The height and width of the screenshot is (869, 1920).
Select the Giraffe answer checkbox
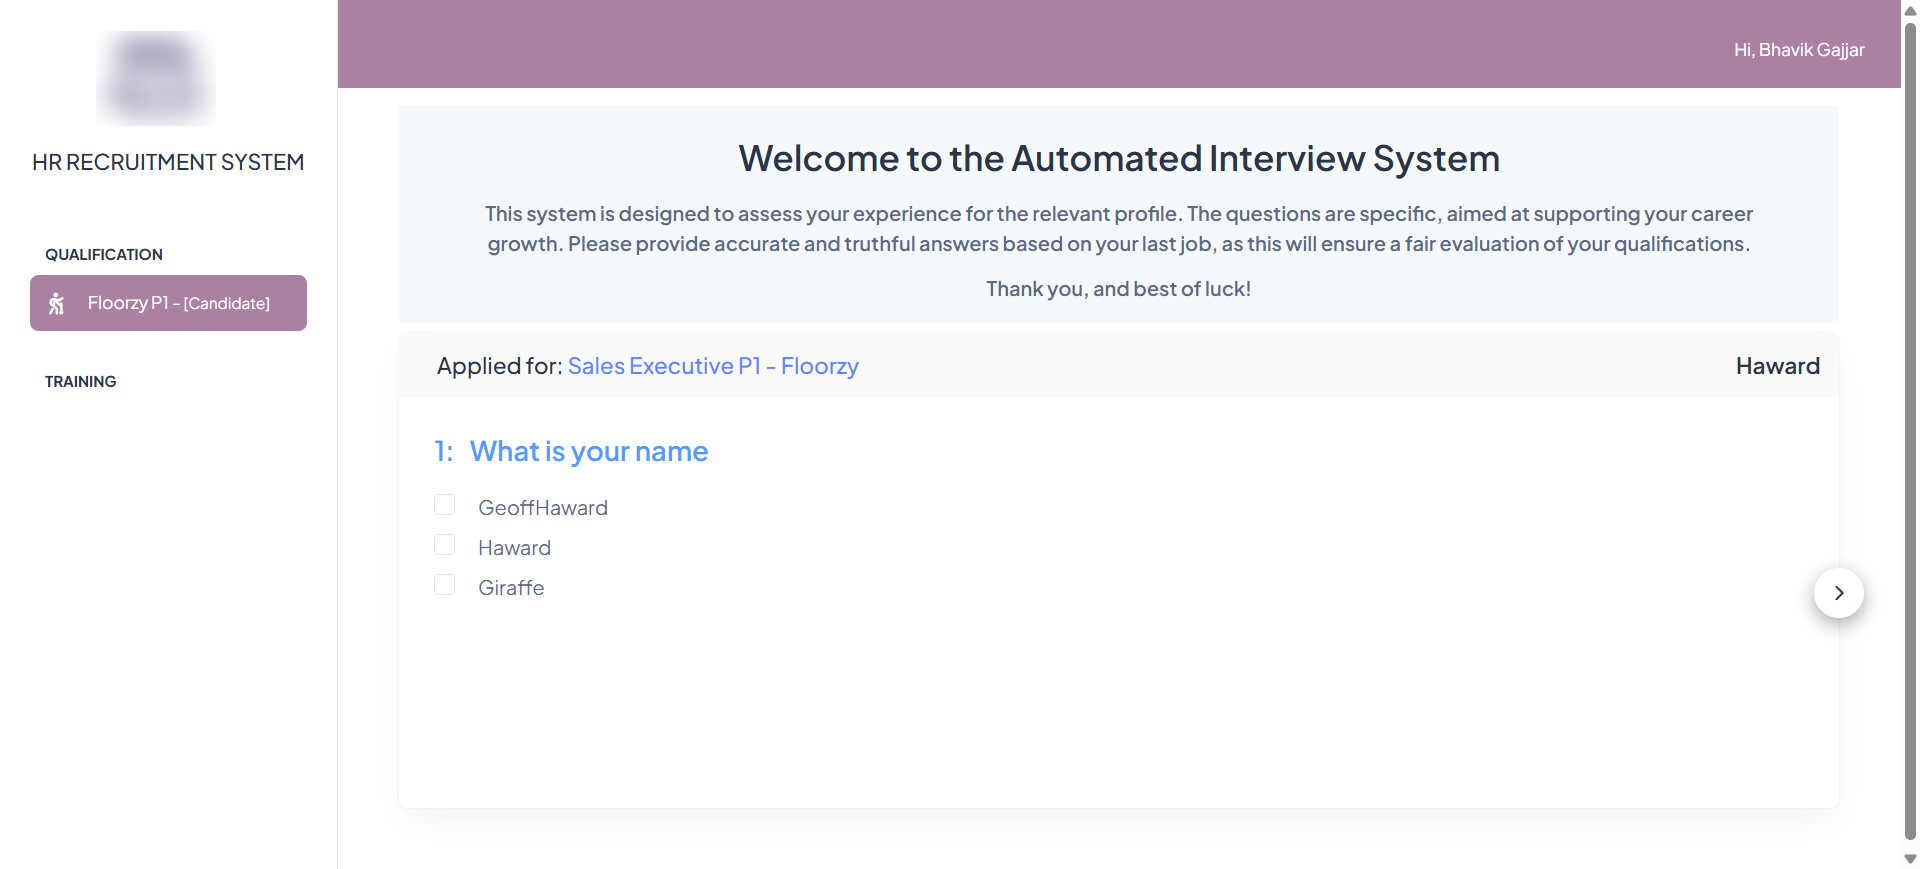coord(444,585)
